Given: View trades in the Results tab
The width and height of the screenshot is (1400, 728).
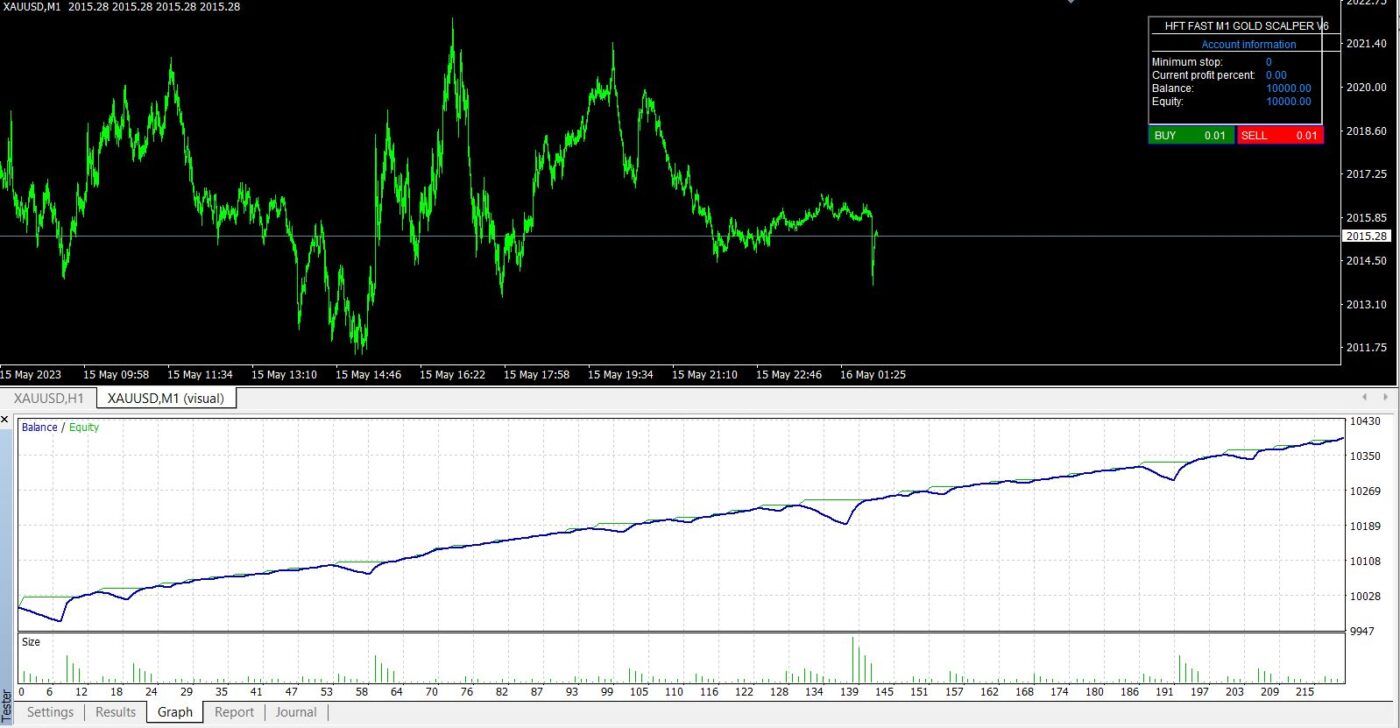Looking at the screenshot, I should pos(114,712).
